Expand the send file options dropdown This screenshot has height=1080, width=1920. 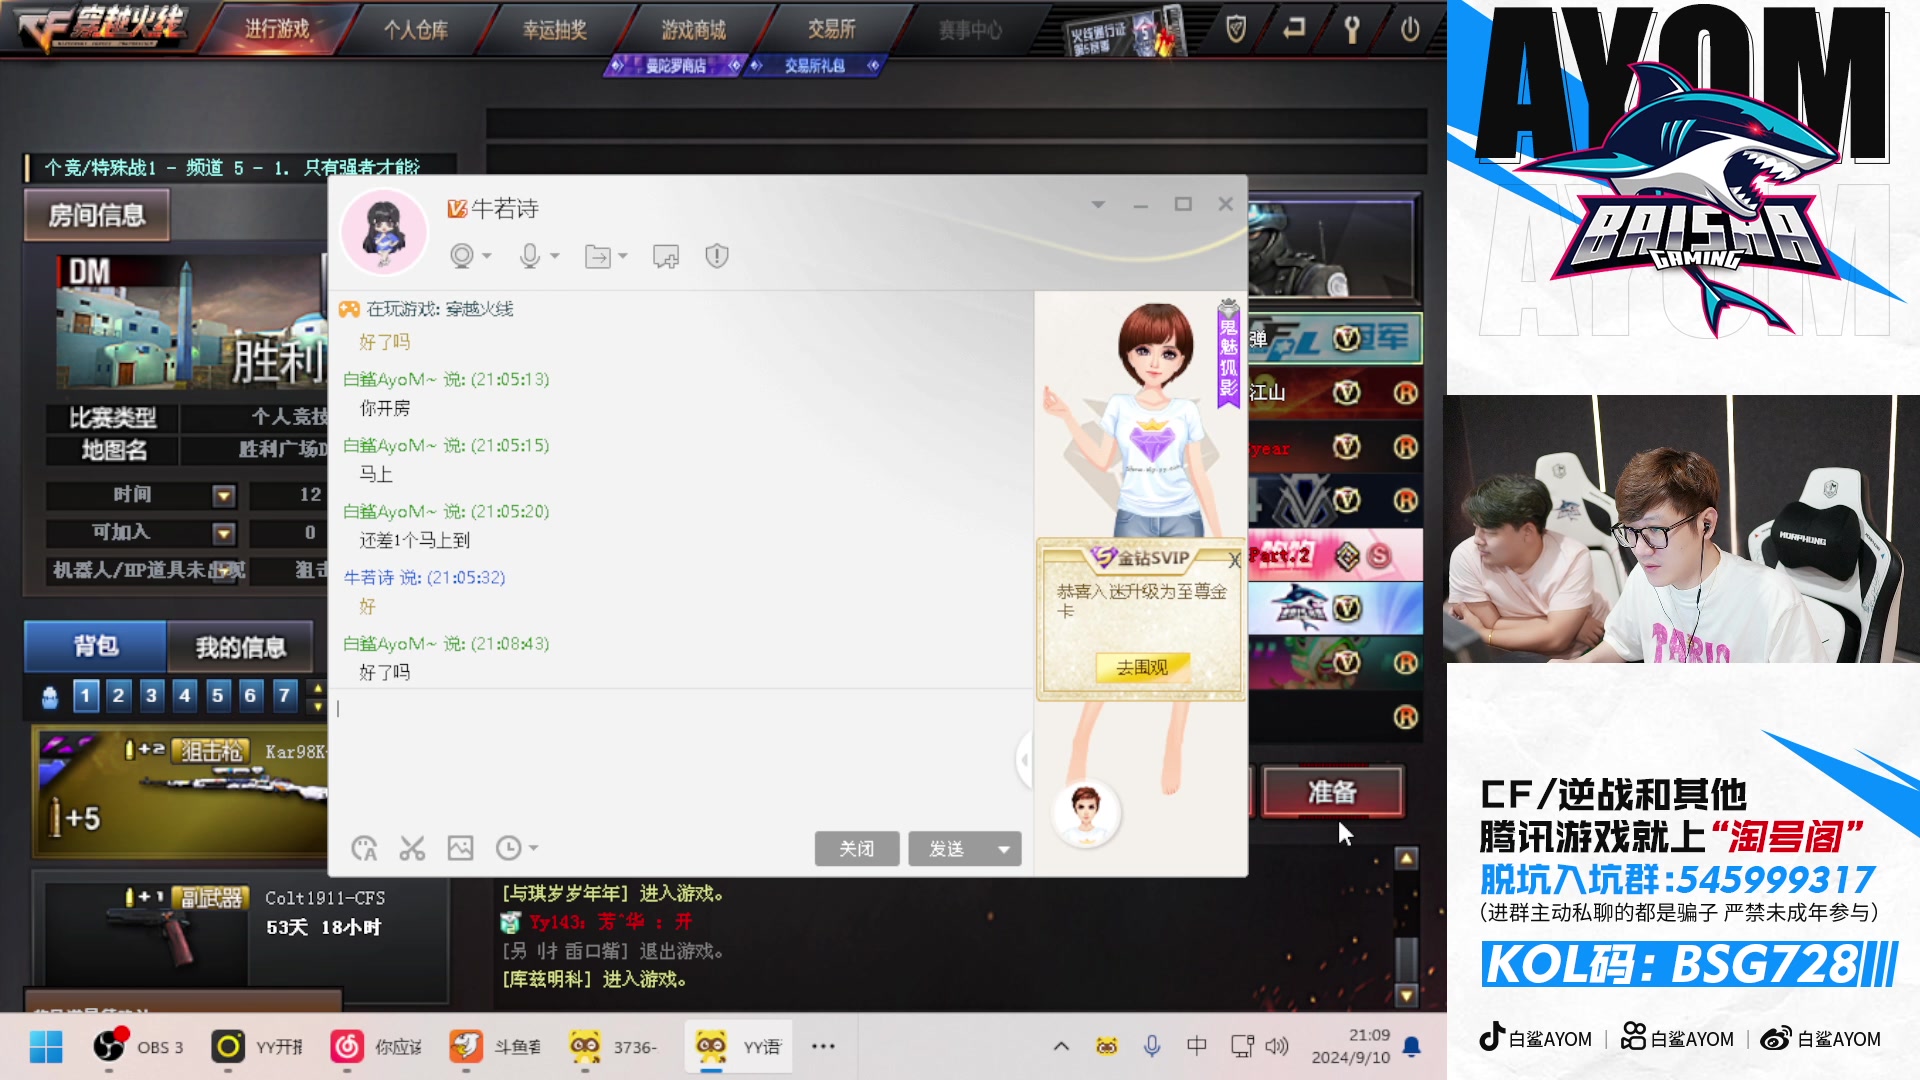(623, 257)
